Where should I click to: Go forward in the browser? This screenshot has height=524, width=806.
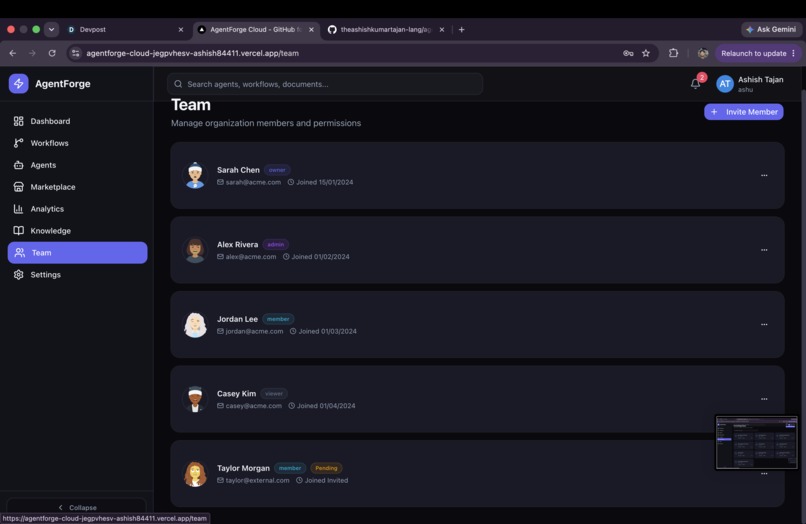(x=32, y=53)
